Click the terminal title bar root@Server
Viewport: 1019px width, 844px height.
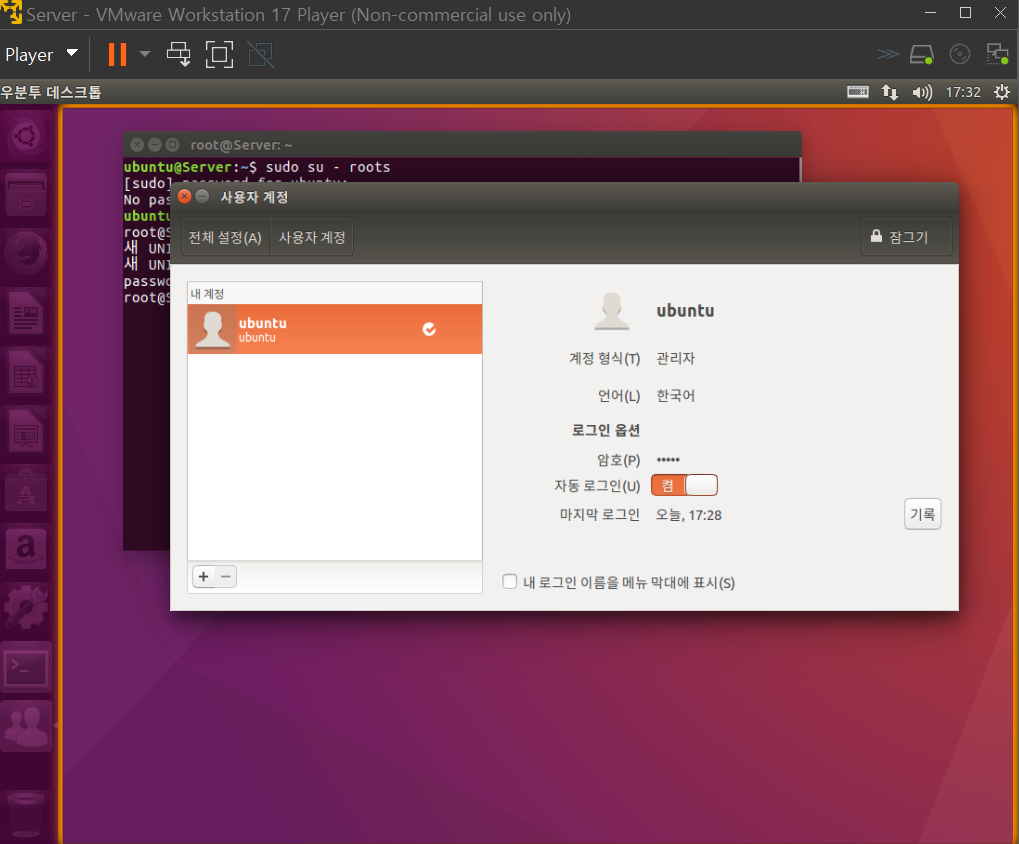click(x=462, y=144)
